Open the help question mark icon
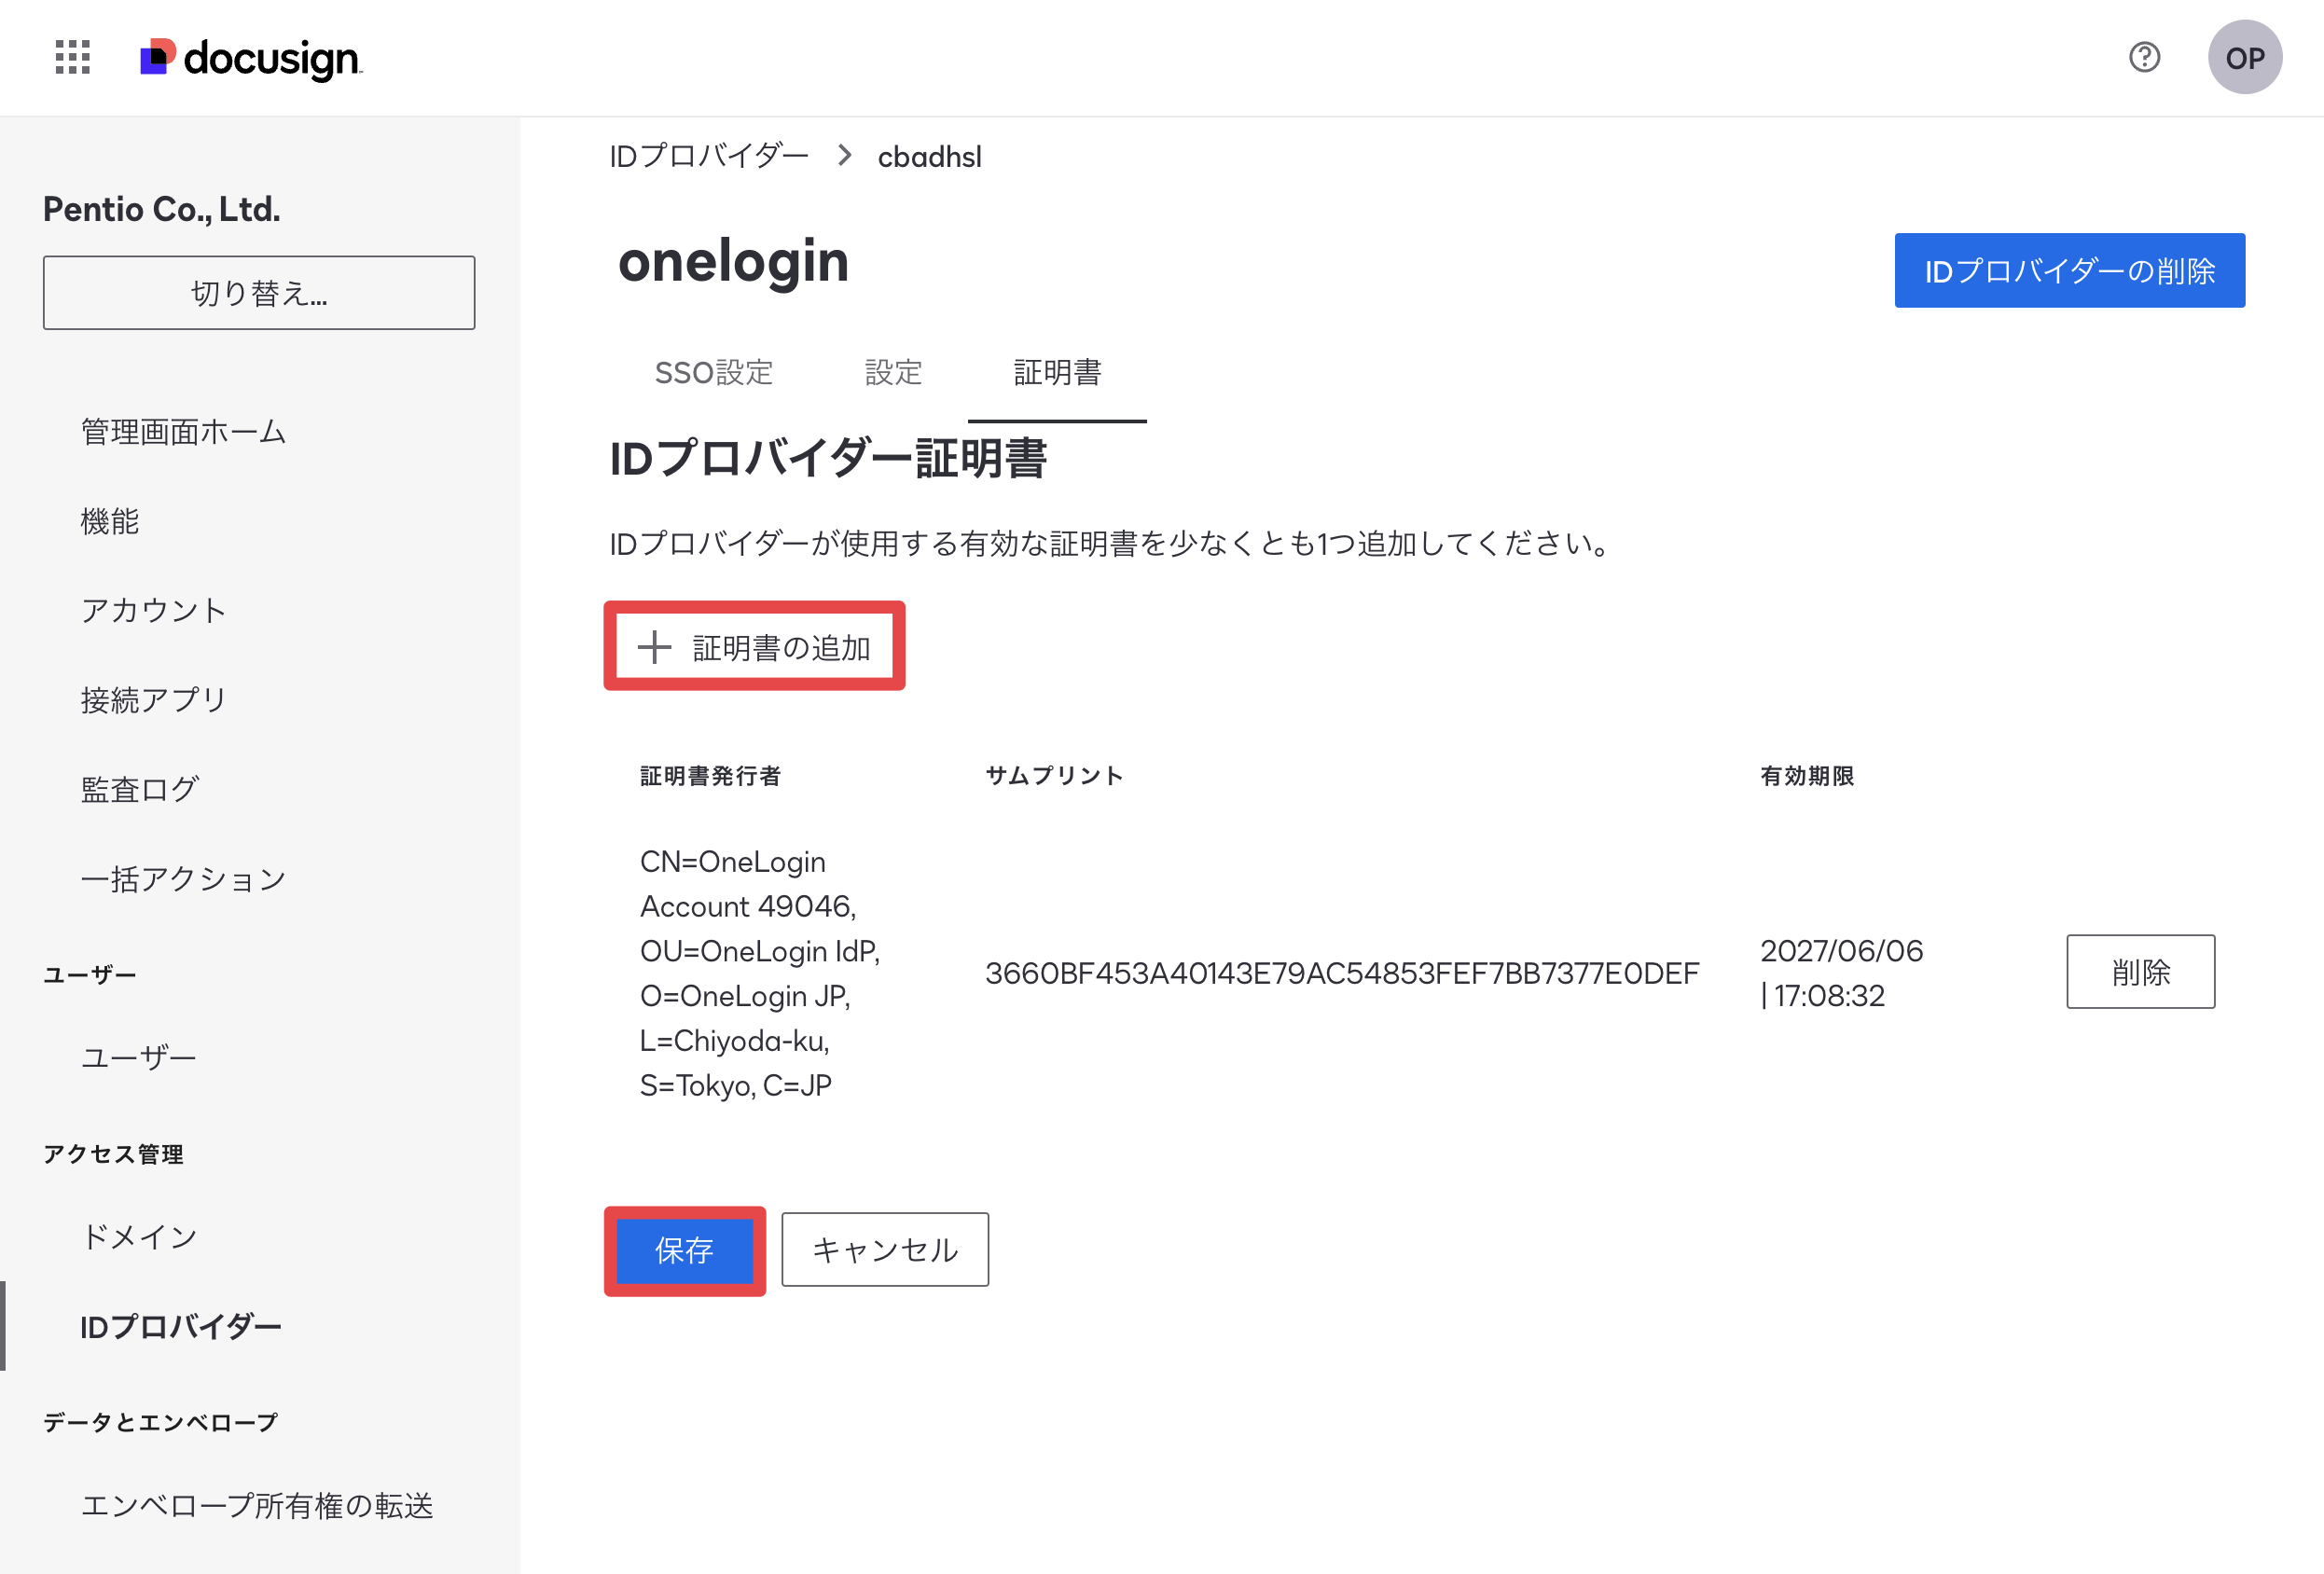The height and width of the screenshot is (1574, 2324). (2144, 57)
